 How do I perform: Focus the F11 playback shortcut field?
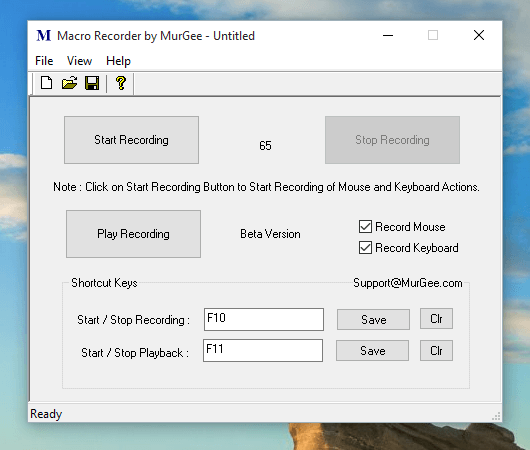click(x=263, y=351)
